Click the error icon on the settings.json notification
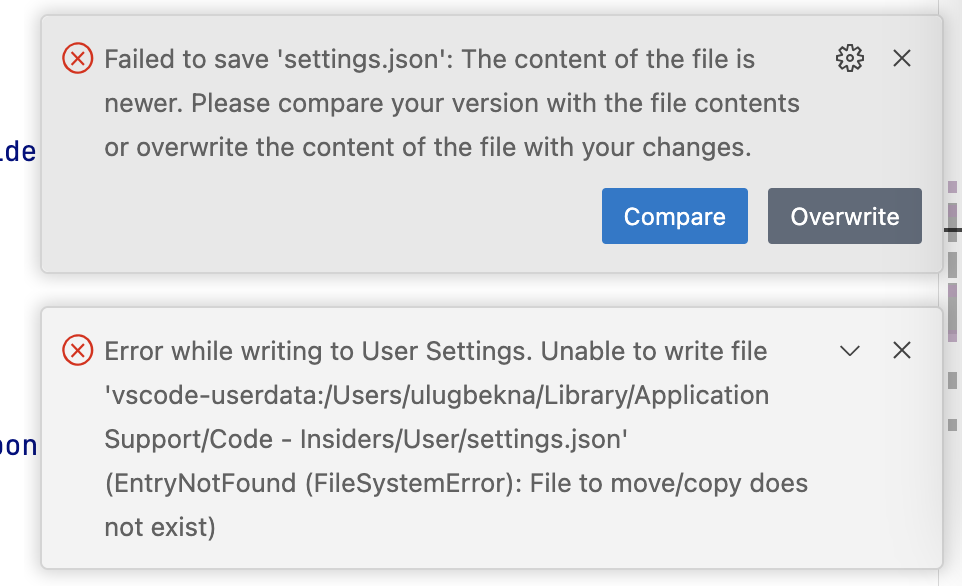 pyautogui.click(x=77, y=59)
